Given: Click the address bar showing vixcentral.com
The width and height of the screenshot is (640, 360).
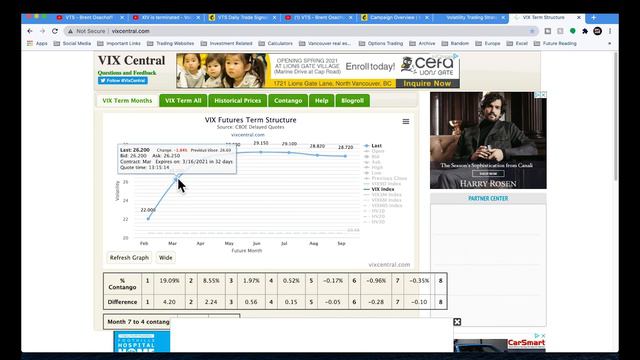Looking at the screenshot, I should click(x=300, y=31).
